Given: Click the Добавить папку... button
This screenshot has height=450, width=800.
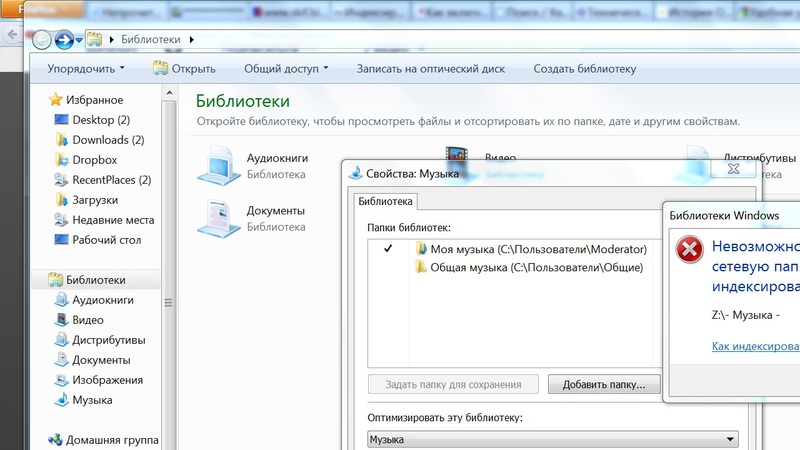Looking at the screenshot, I should coord(604,384).
